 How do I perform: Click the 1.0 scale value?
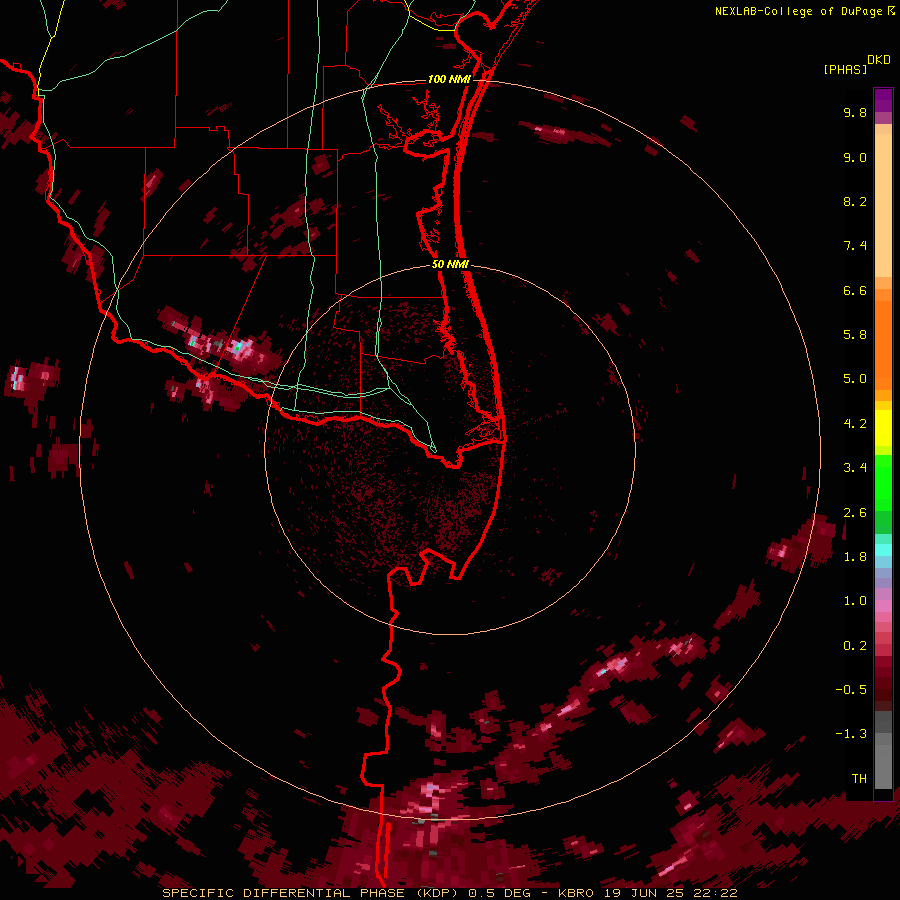point(855,601)
